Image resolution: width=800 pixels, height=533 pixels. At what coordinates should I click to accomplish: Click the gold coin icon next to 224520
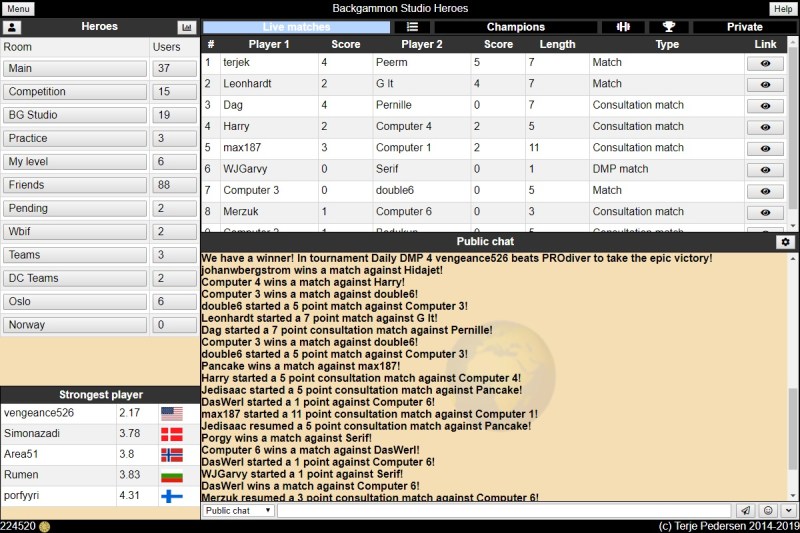pyautogui.click(x=44, y=526)
